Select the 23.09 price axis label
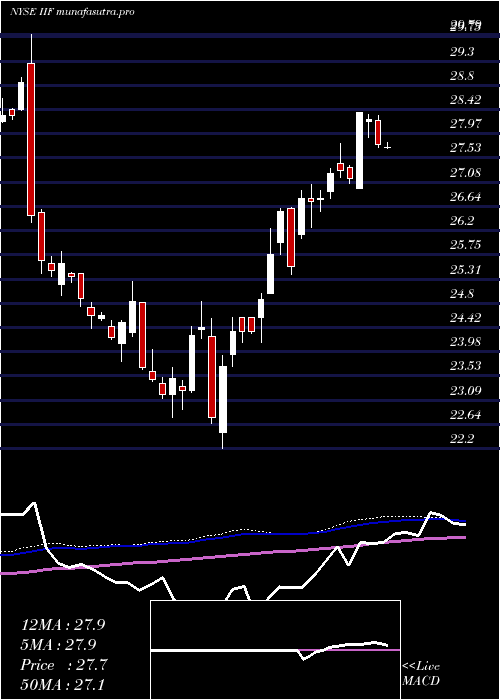Image resolution: width=500 pixels, height=700 pixels. click(466, 390)
